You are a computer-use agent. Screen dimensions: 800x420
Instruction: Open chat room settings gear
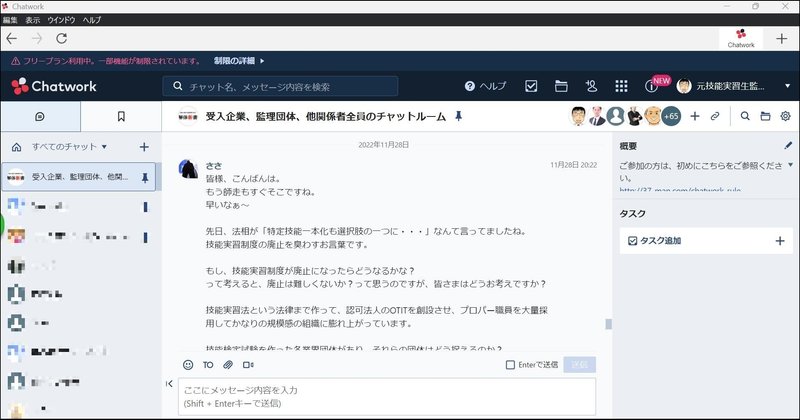coord(786,116)
